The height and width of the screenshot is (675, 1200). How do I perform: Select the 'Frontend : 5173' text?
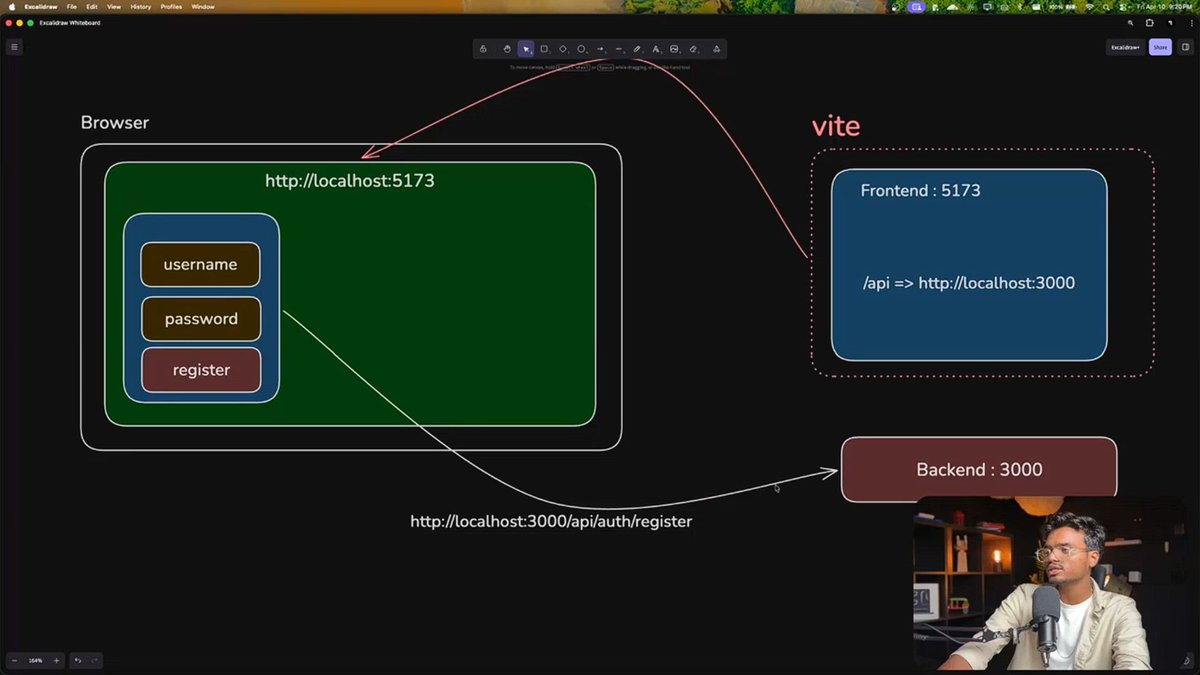coord(920,190)
